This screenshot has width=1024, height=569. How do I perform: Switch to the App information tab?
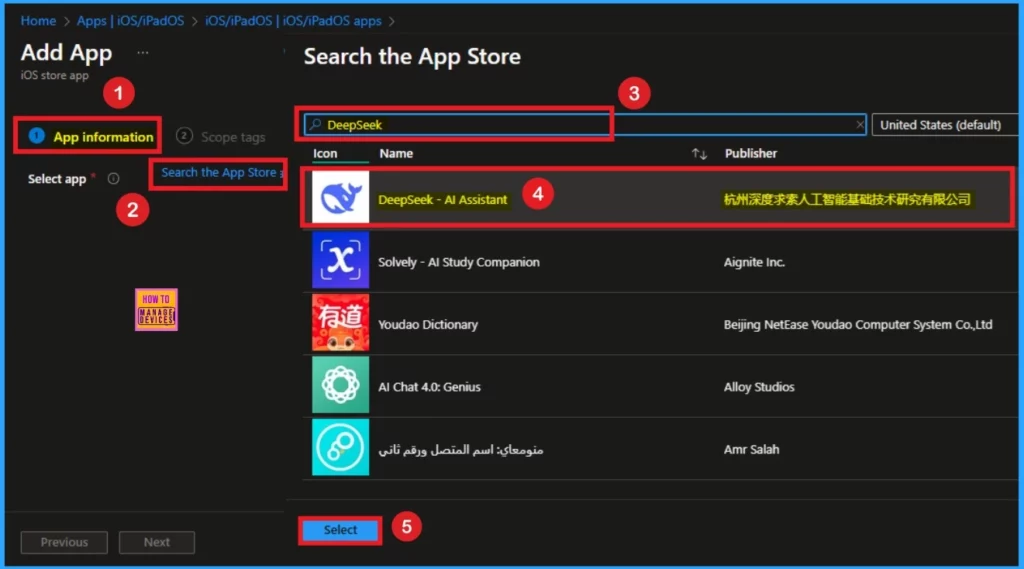pyautogui.click(x=91, y=137)
